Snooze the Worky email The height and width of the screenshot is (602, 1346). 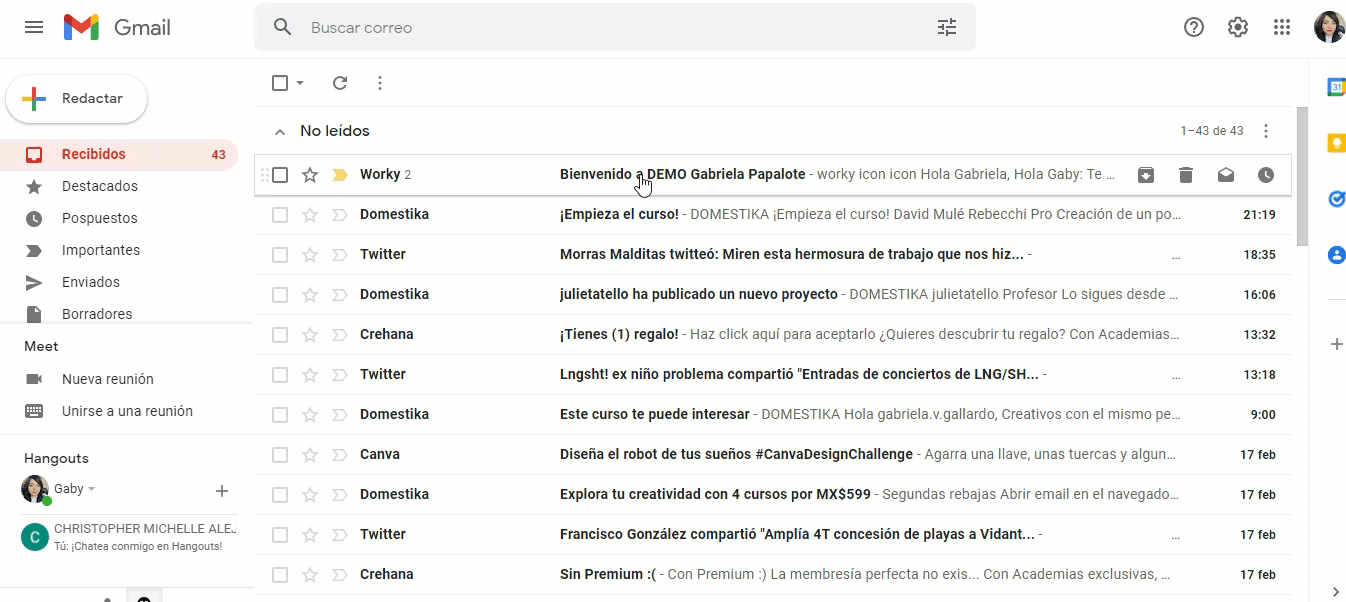1266,175
